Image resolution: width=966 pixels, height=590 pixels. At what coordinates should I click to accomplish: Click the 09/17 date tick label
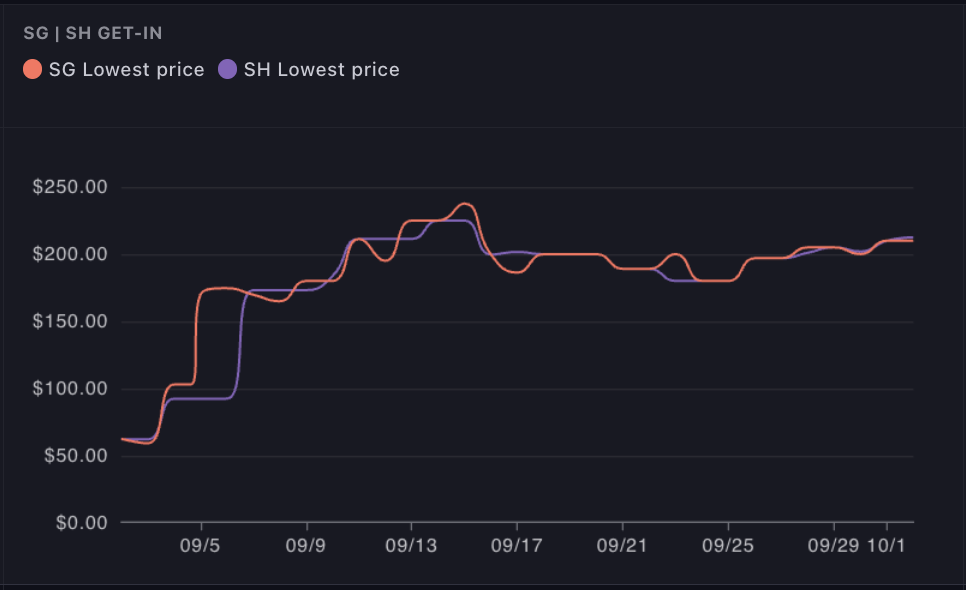click(517, 549)
